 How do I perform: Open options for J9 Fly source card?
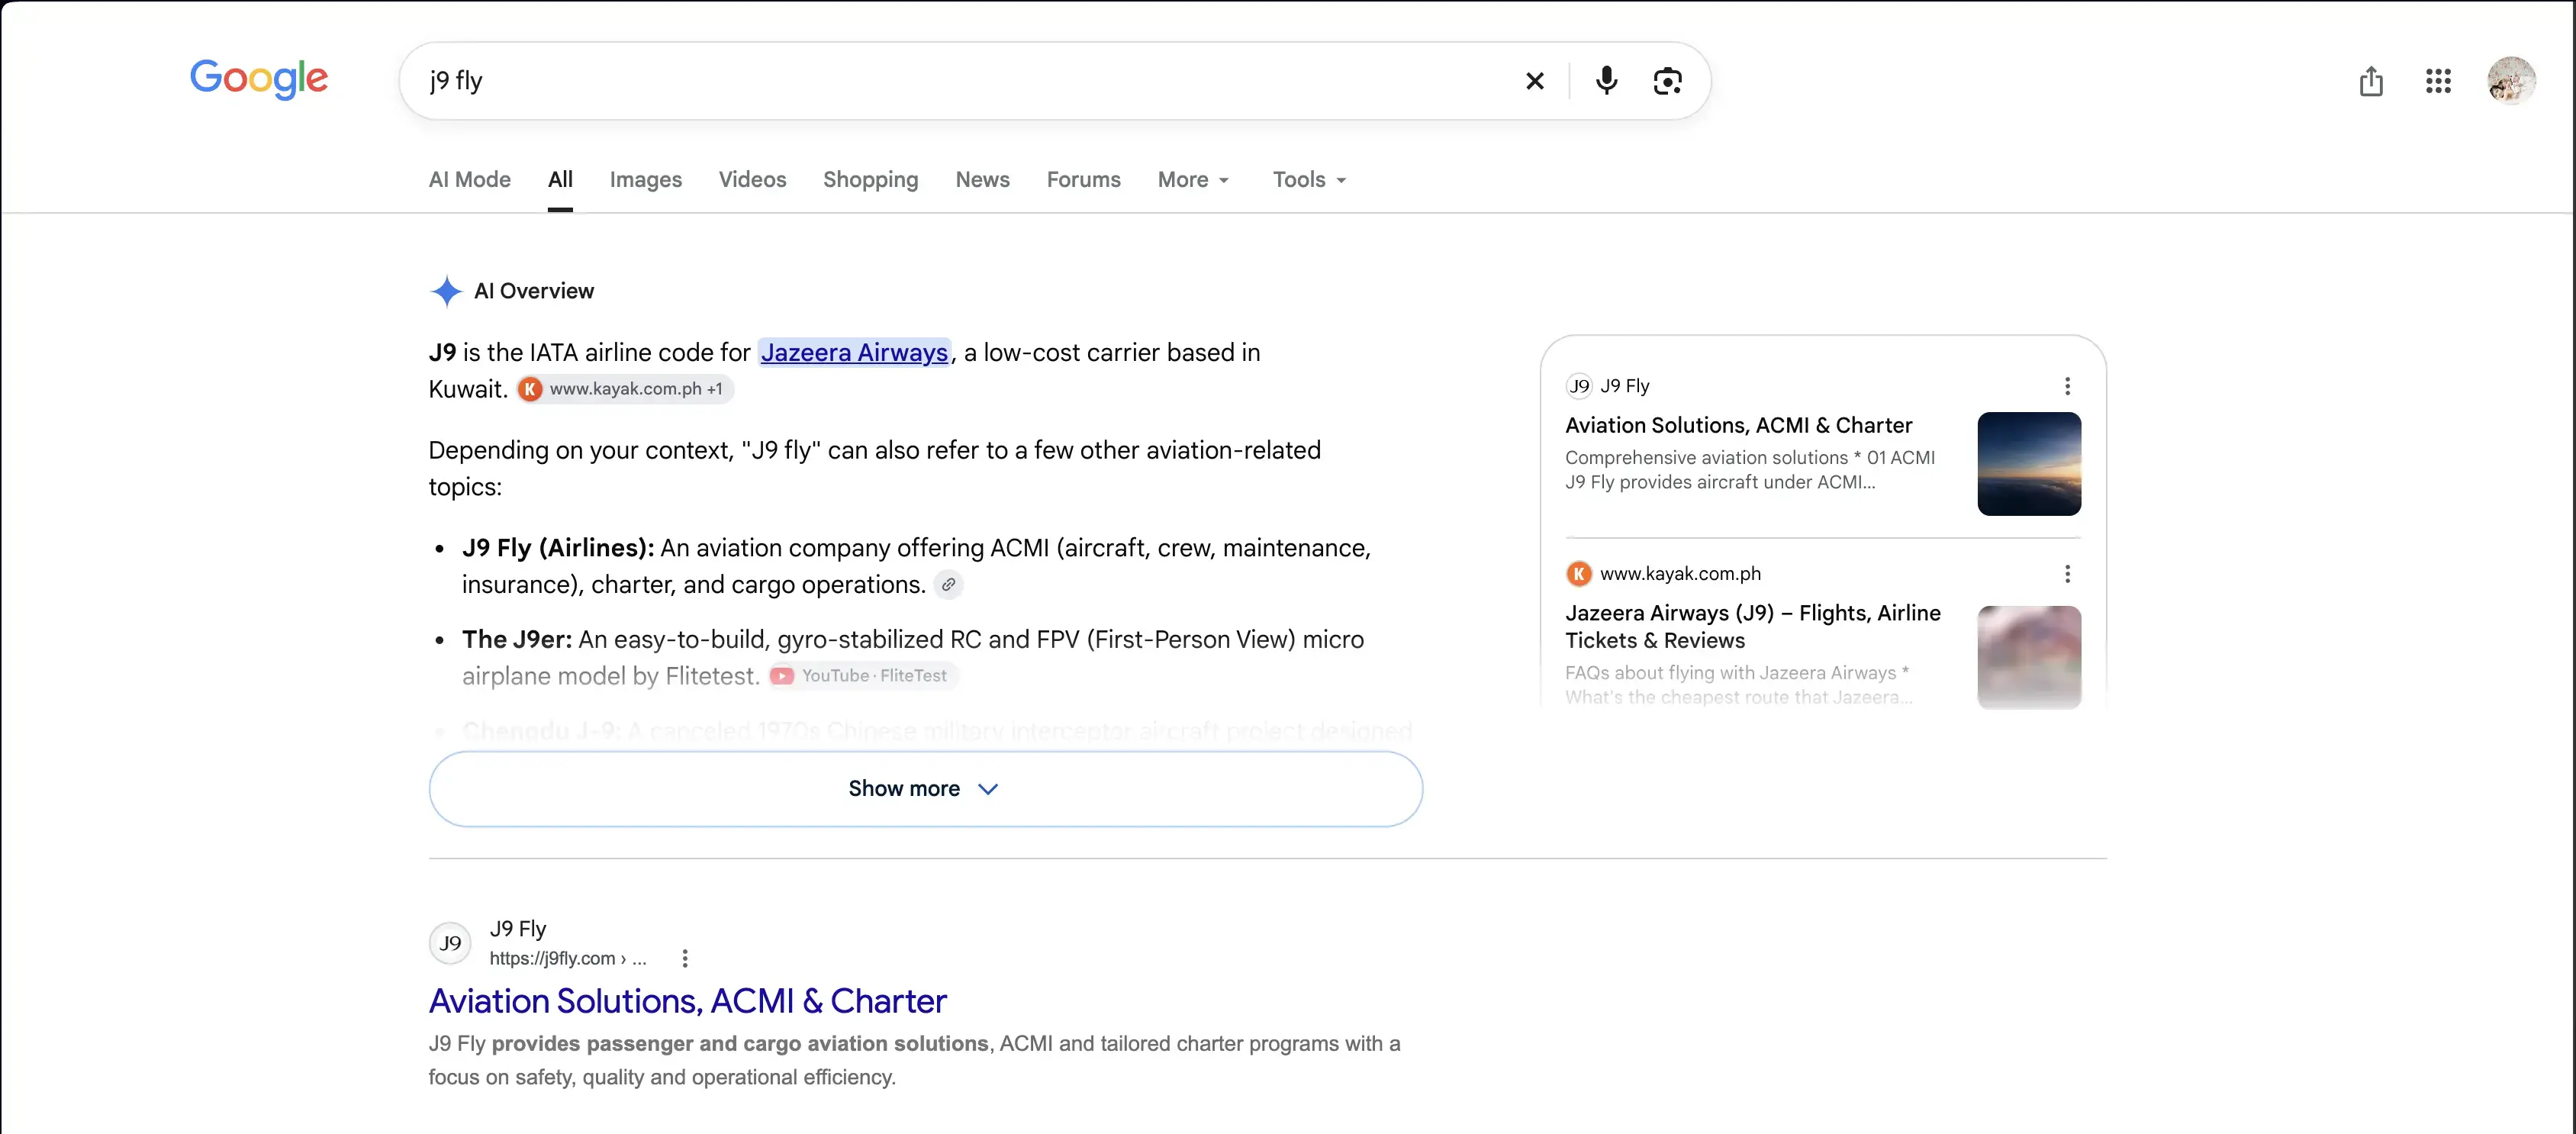[2067, 386]
